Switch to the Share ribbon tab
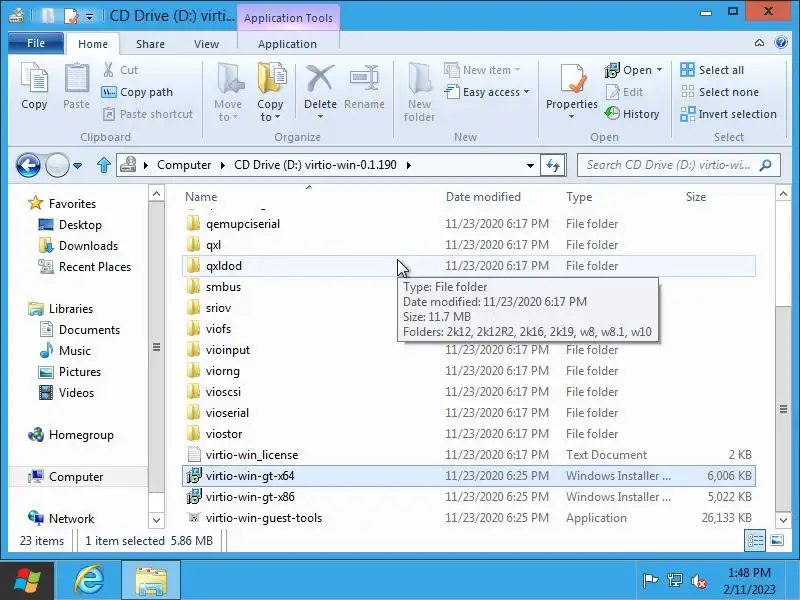 (x=150, y=44)
